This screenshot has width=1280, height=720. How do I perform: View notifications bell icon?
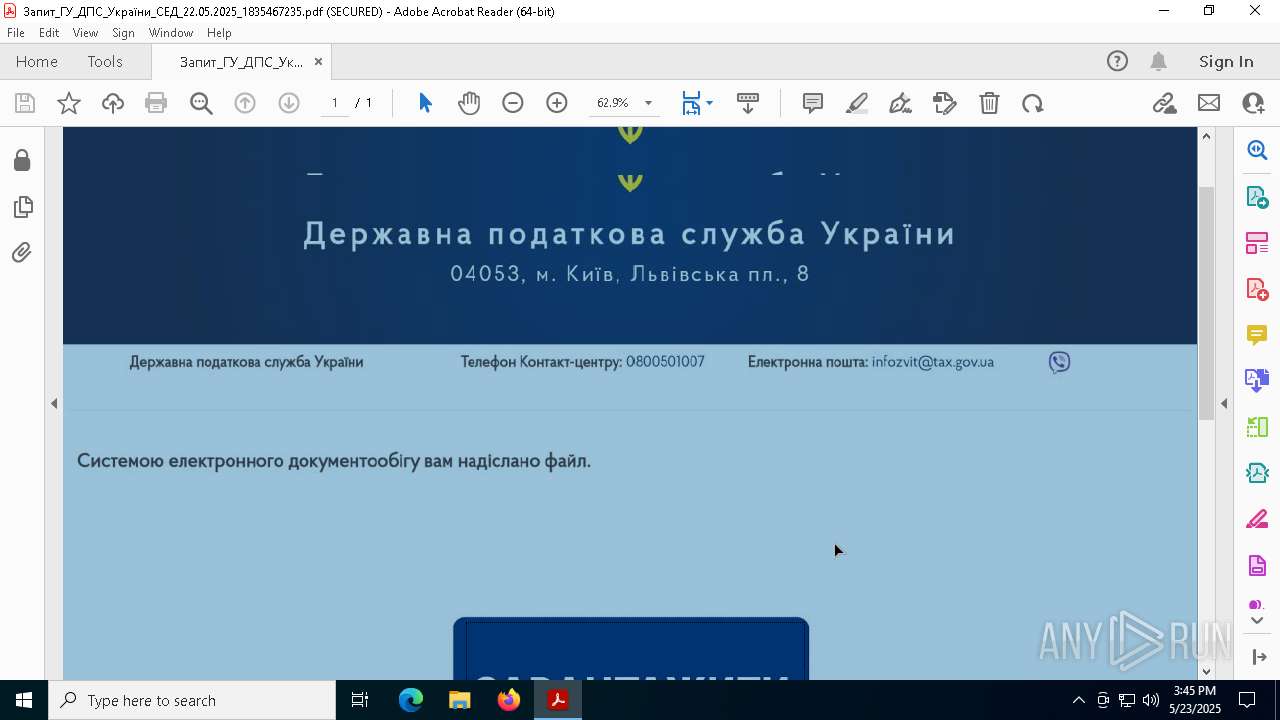pos(1158,61)
